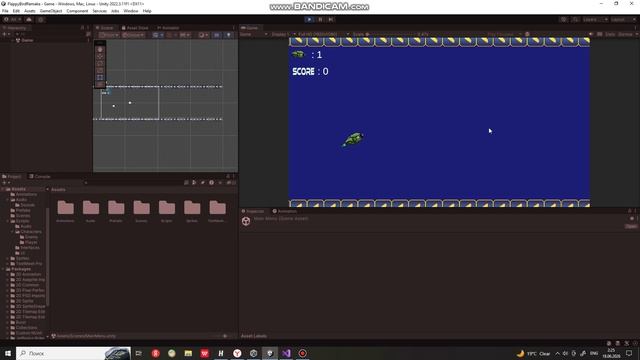Viewport: 640px width, 360px height.
Task: Click the Hierarchy add (+) button
Action: pos(6,34)
